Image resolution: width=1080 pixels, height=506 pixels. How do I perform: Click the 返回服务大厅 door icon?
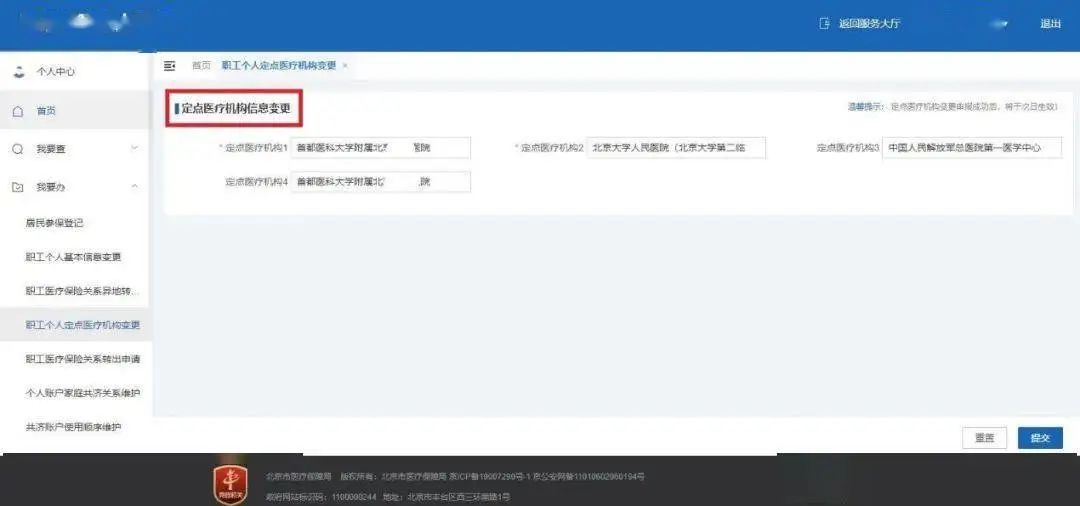point(825,24)
